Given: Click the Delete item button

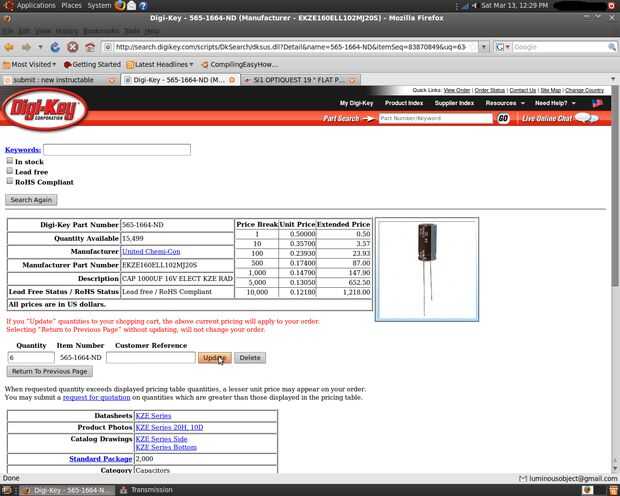Looking at the screenshot, I should point(250,358).
